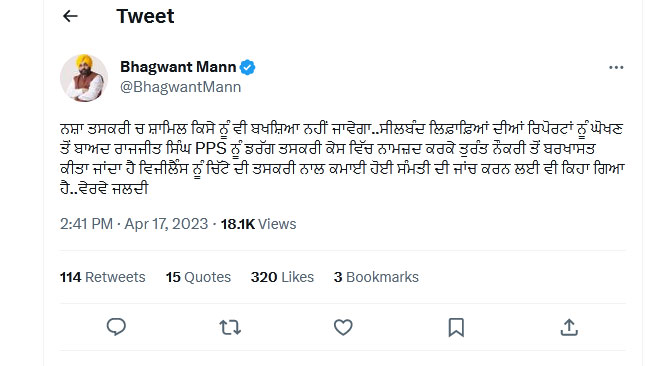The height and width of the screenshot is (366, 662).
Task: View the 15 Quotes list
Action: click(x=198, y=277)
